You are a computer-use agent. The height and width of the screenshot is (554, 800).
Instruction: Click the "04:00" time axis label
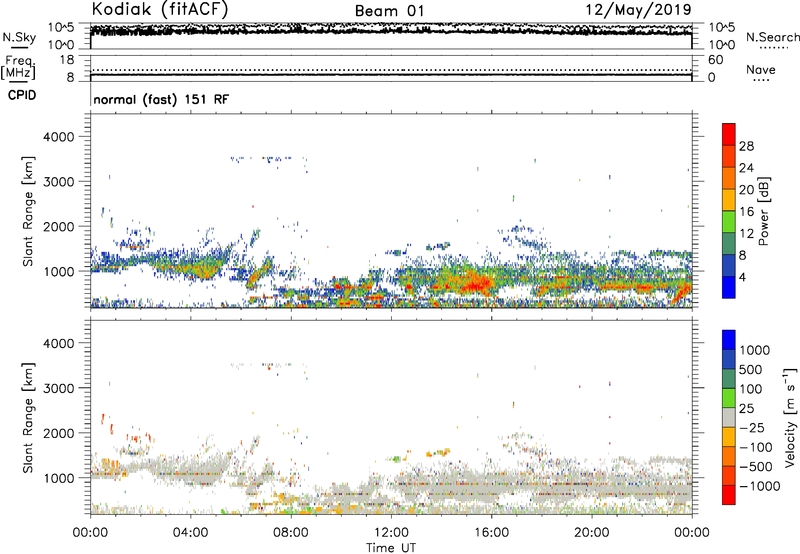(190, 533)
